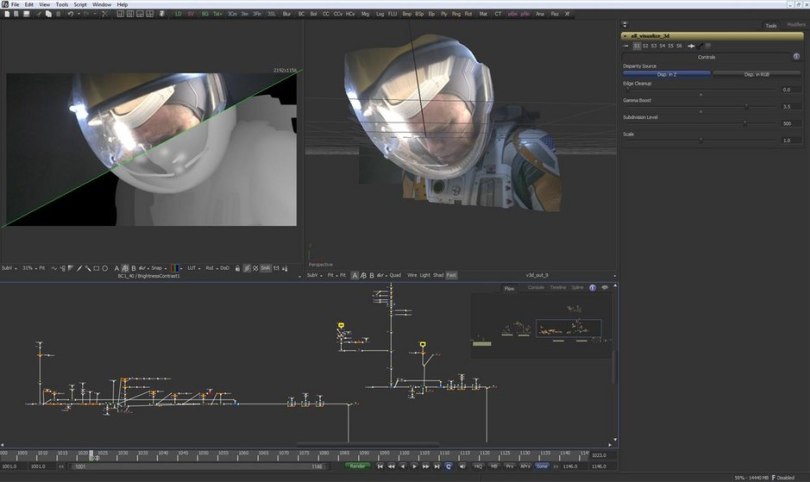Switch to the Flow tab
Screen dimensions: 810x482
coord(509,288)
